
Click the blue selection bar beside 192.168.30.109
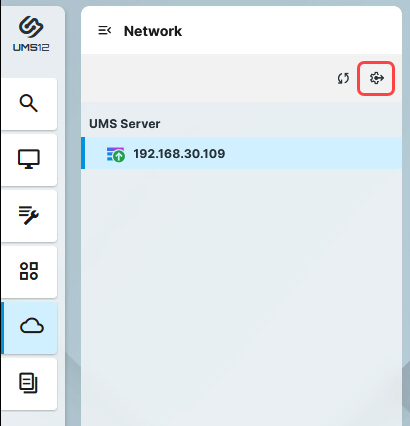[x=83, y=153]
